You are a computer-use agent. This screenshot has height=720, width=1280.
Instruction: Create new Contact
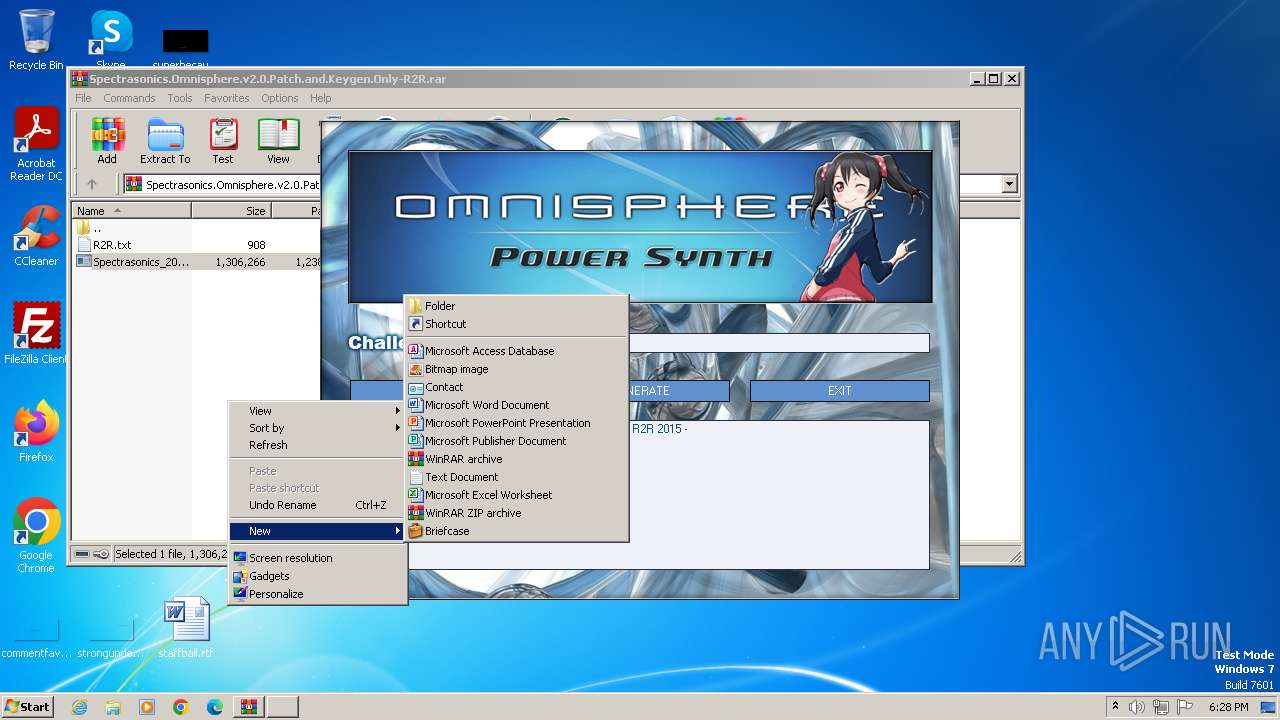[x=516, y=387]
